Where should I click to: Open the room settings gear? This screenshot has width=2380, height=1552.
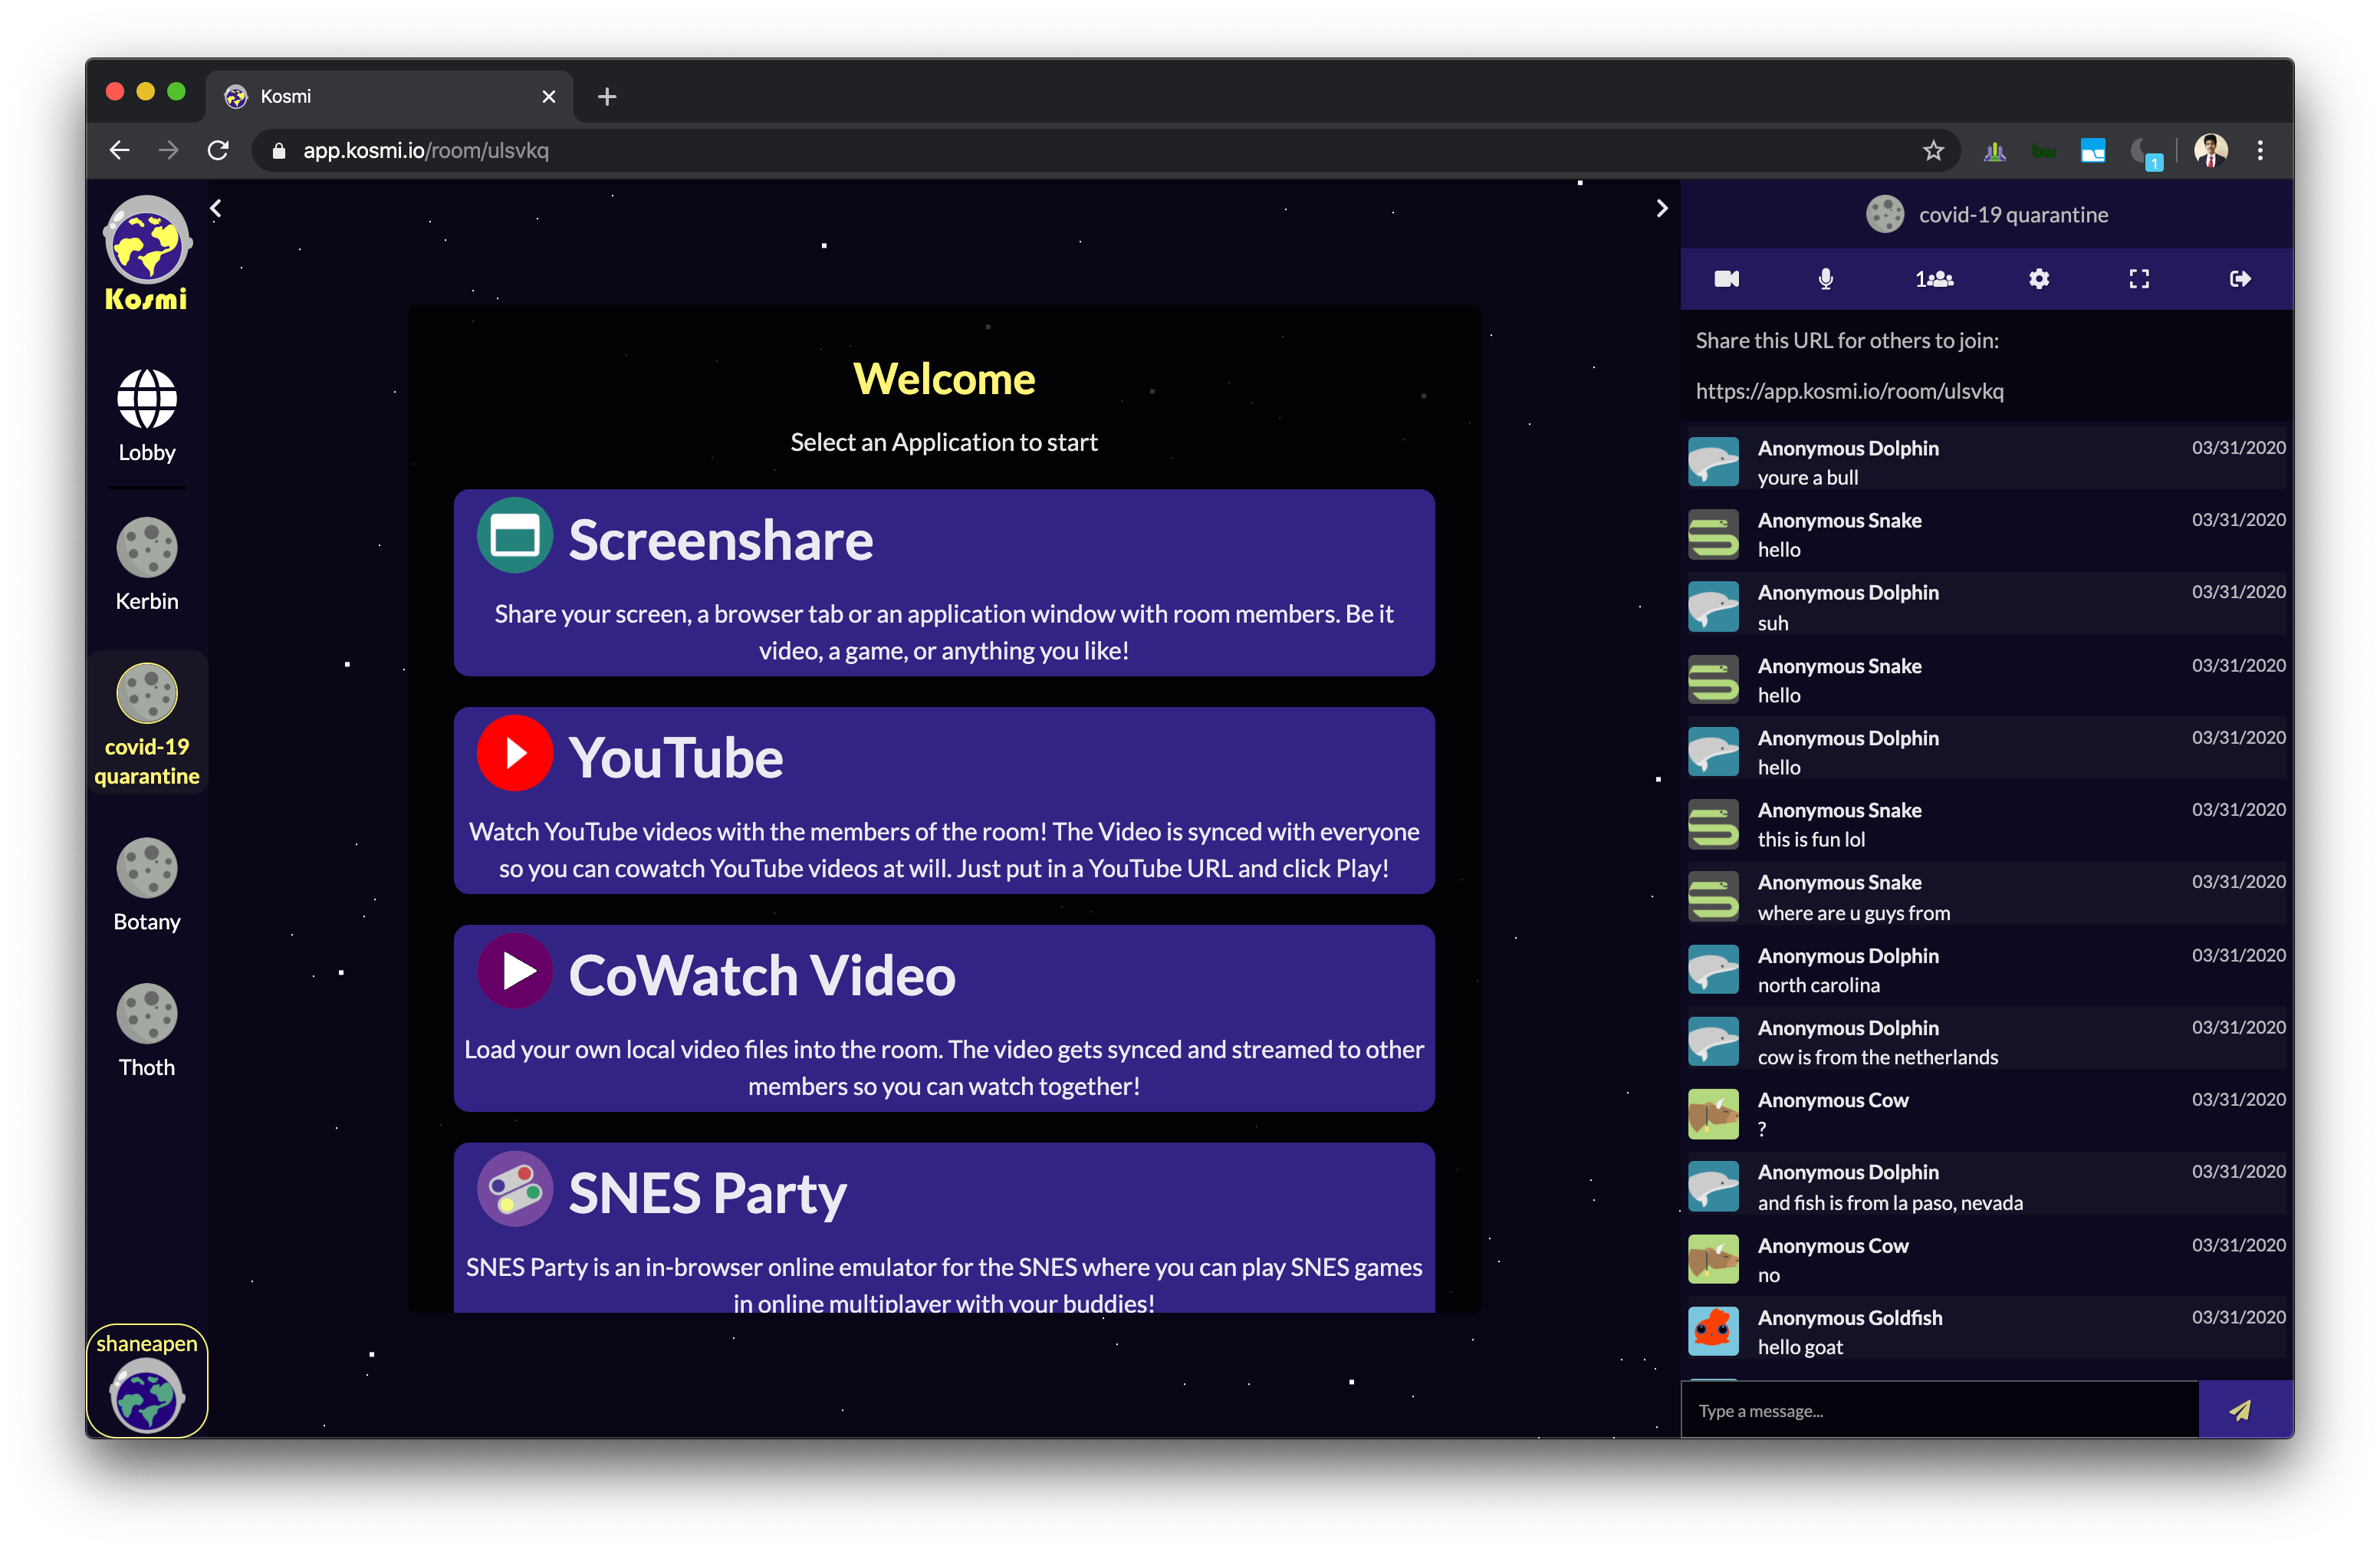click(2039, 279)
